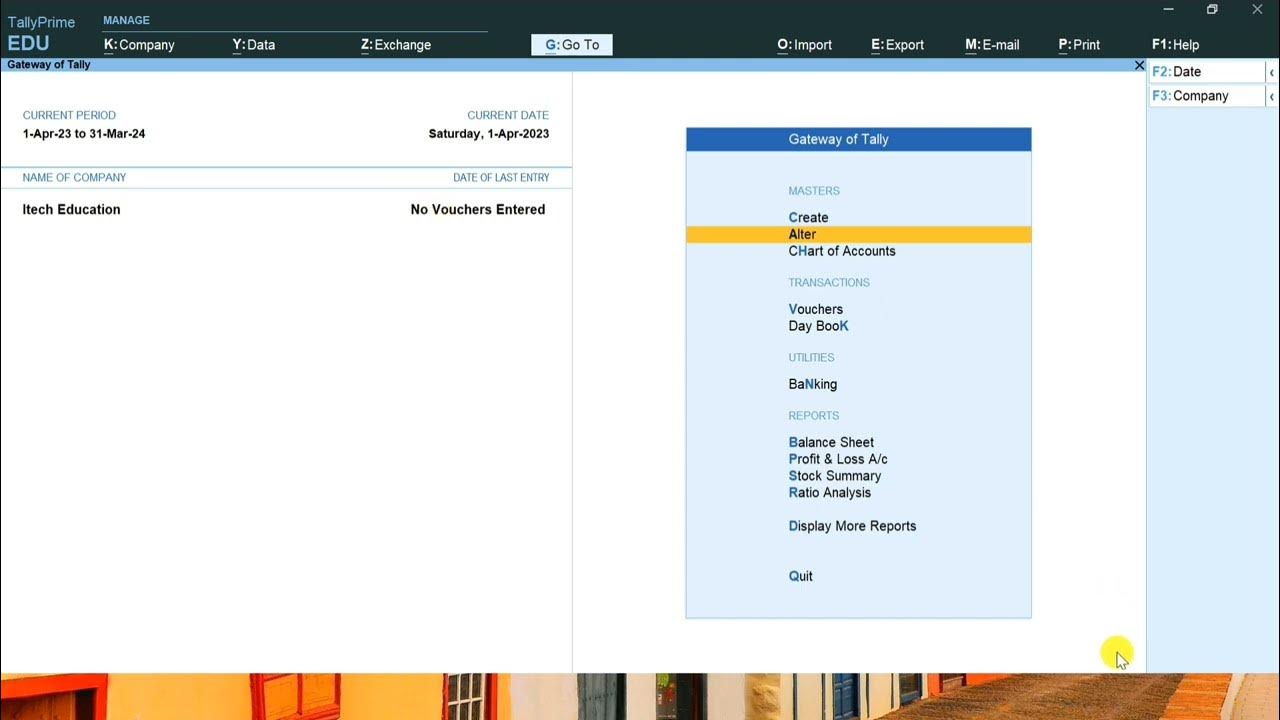Minimize the TallyPrime window
This screenshot has height=720, width=1280.
tap(1168, 9)
